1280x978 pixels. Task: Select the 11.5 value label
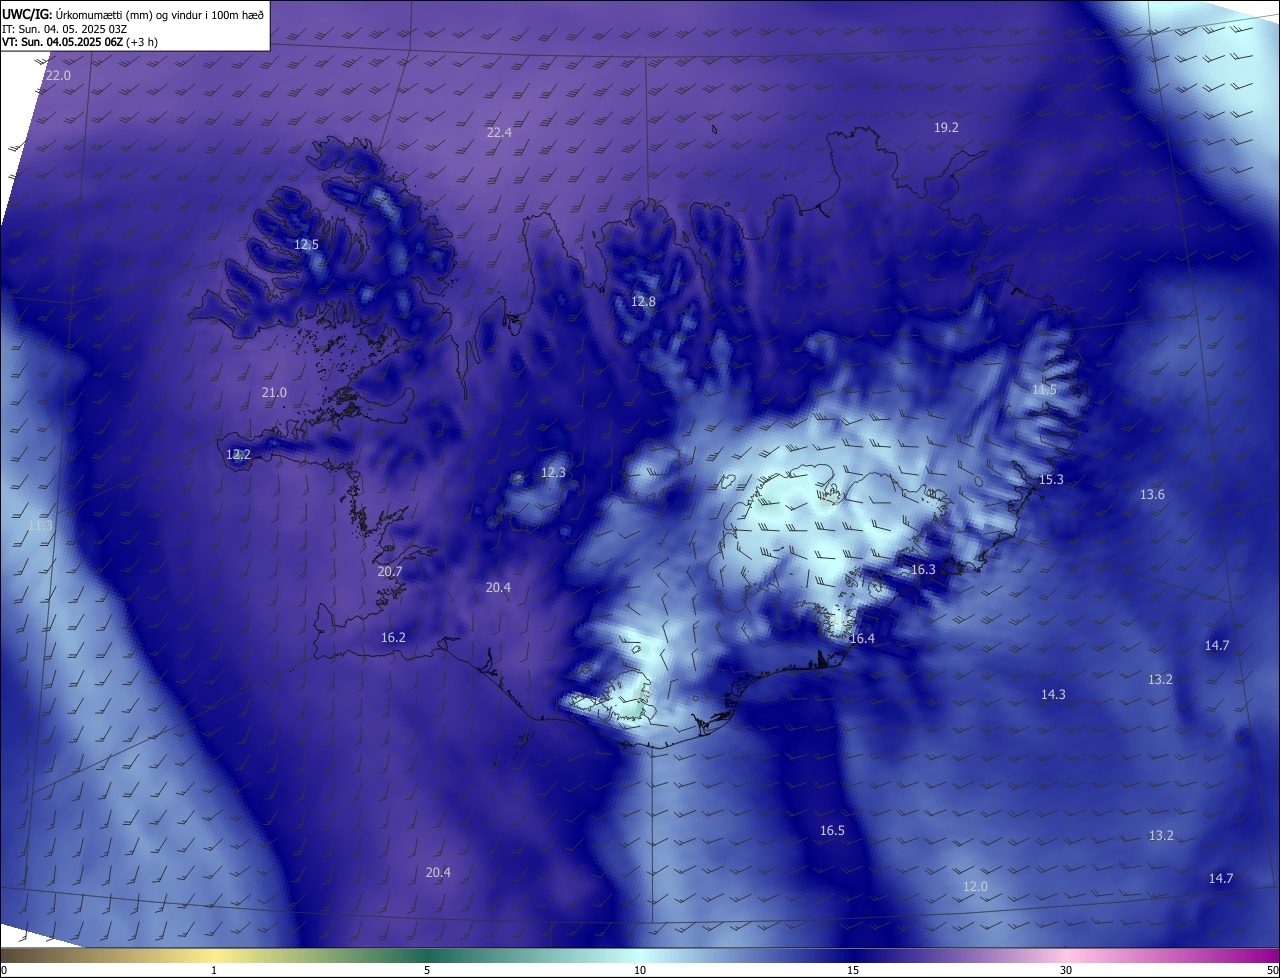coord(1044,389)
